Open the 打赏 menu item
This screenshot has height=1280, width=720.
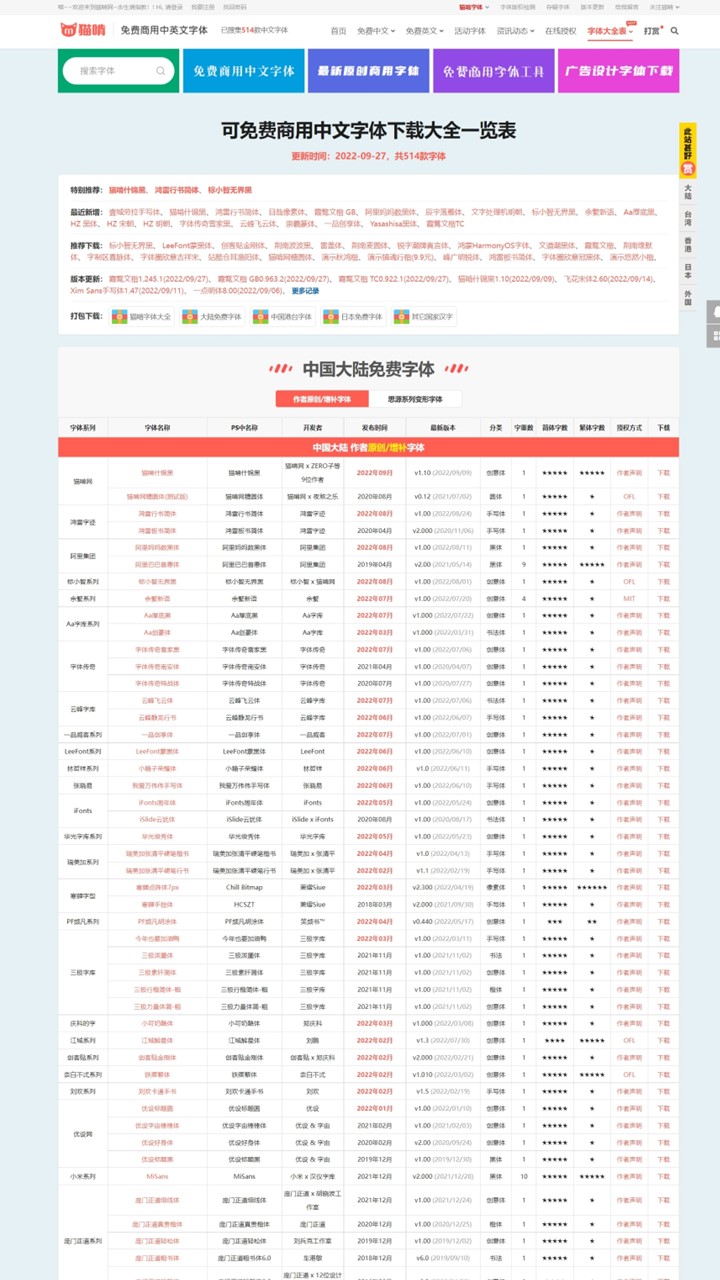(x=653, y=31)
